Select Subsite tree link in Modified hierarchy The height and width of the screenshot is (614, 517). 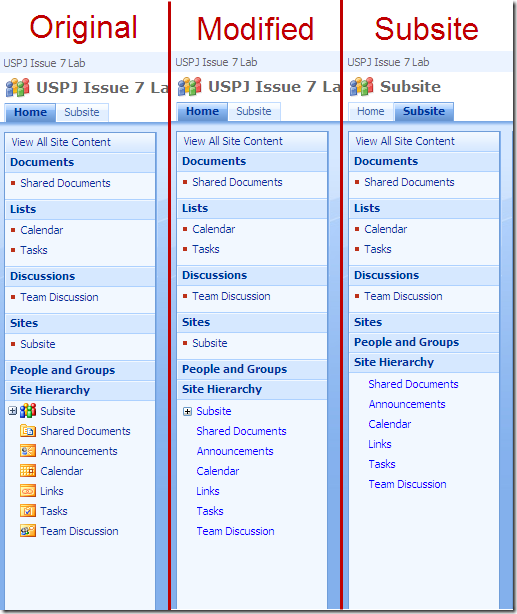tap(214, 411)
